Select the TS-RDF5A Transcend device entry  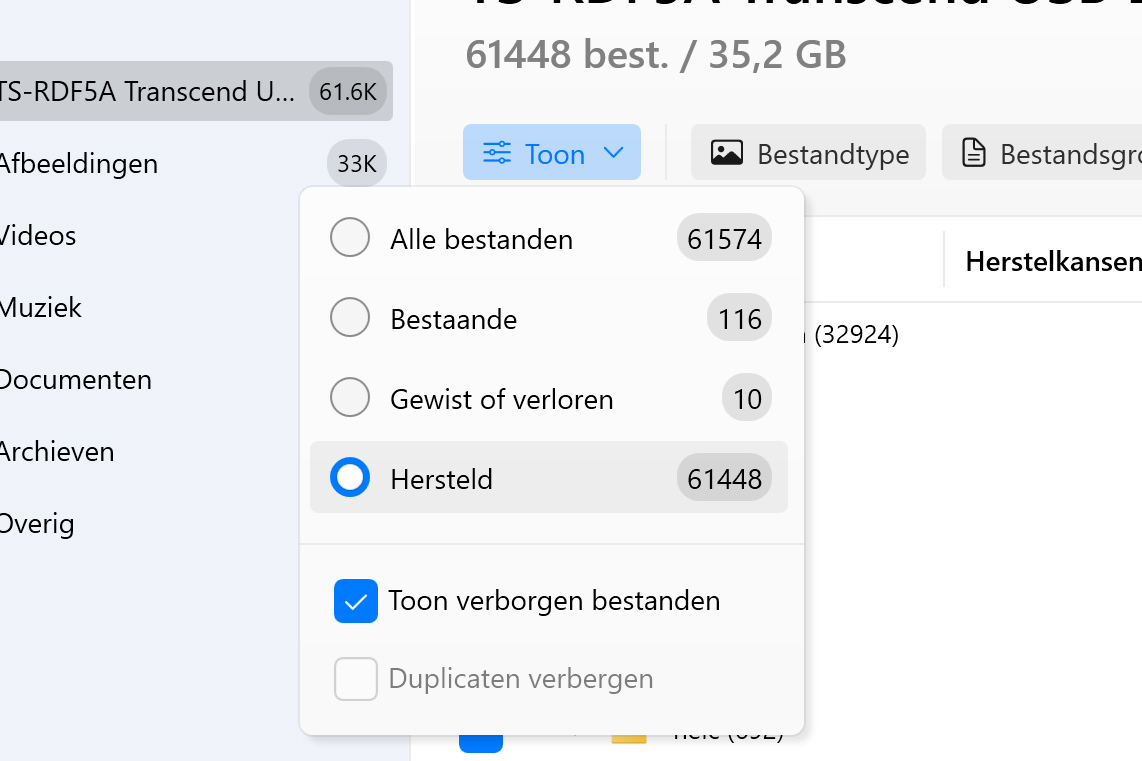coord(148,92)
